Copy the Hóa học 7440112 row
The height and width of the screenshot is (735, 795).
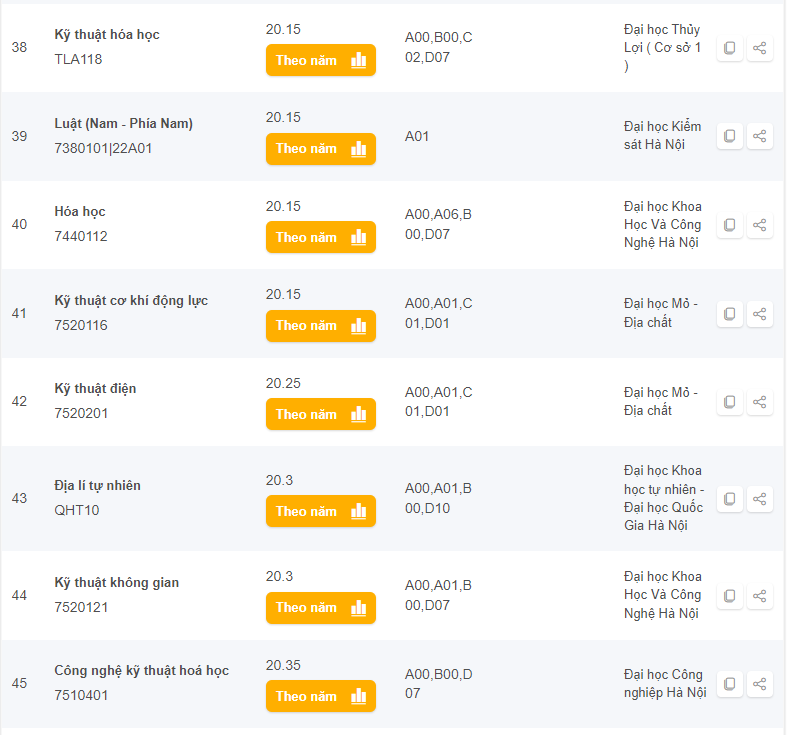[730, 225]
